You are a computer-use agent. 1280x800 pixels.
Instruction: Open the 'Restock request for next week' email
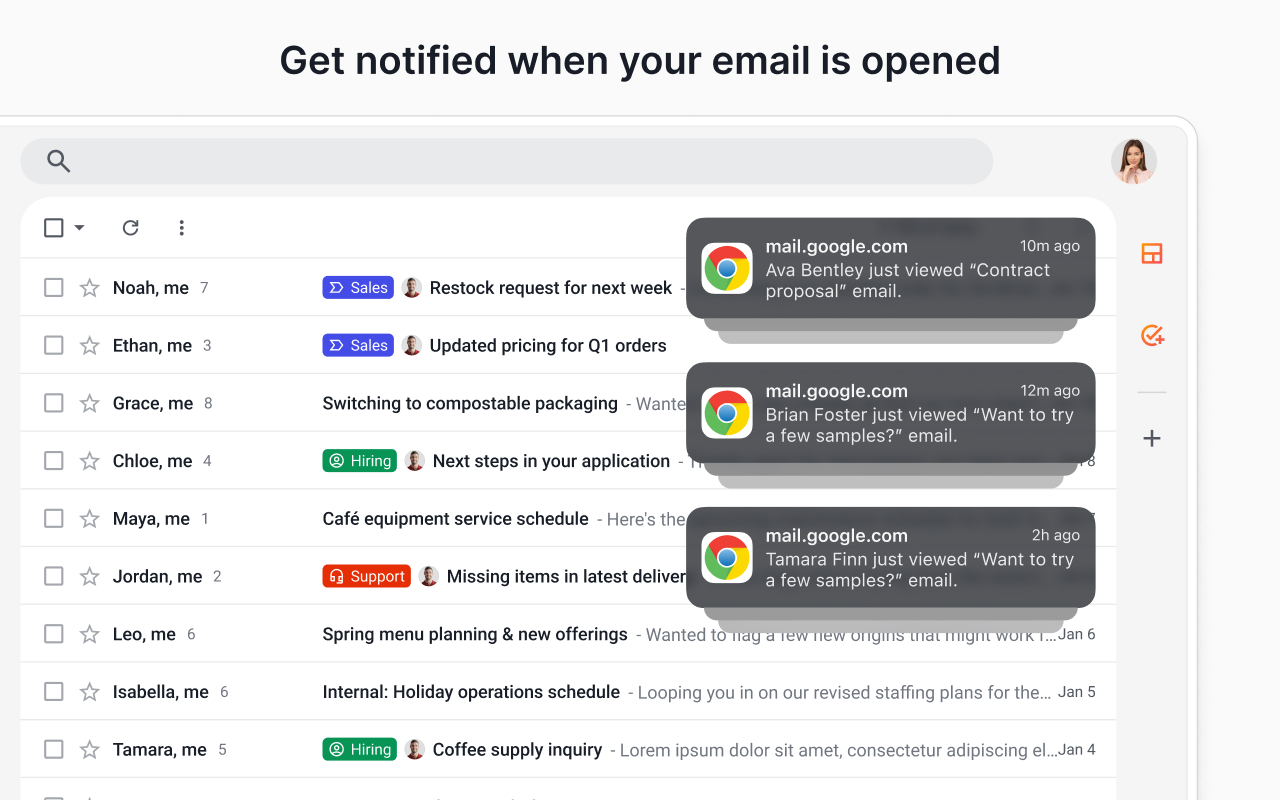tap(550, 287)
